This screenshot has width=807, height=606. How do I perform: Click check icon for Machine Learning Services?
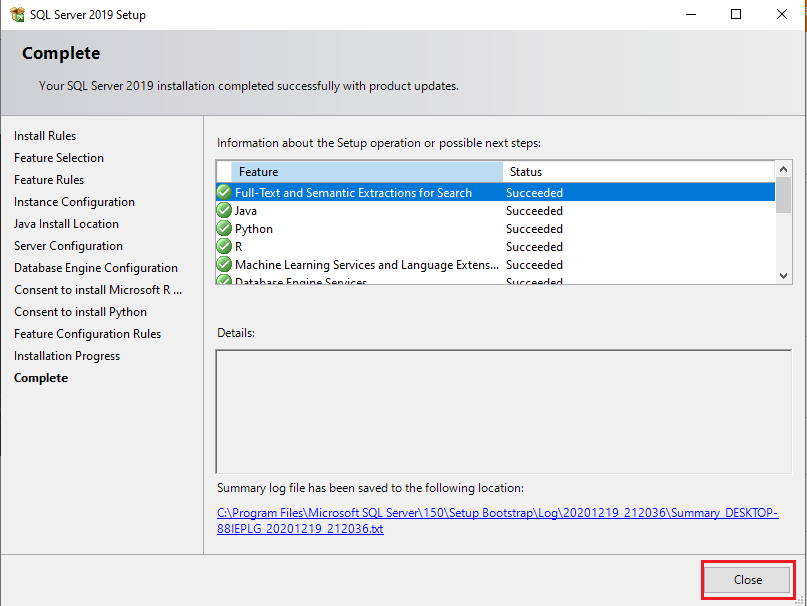point(224,264)
